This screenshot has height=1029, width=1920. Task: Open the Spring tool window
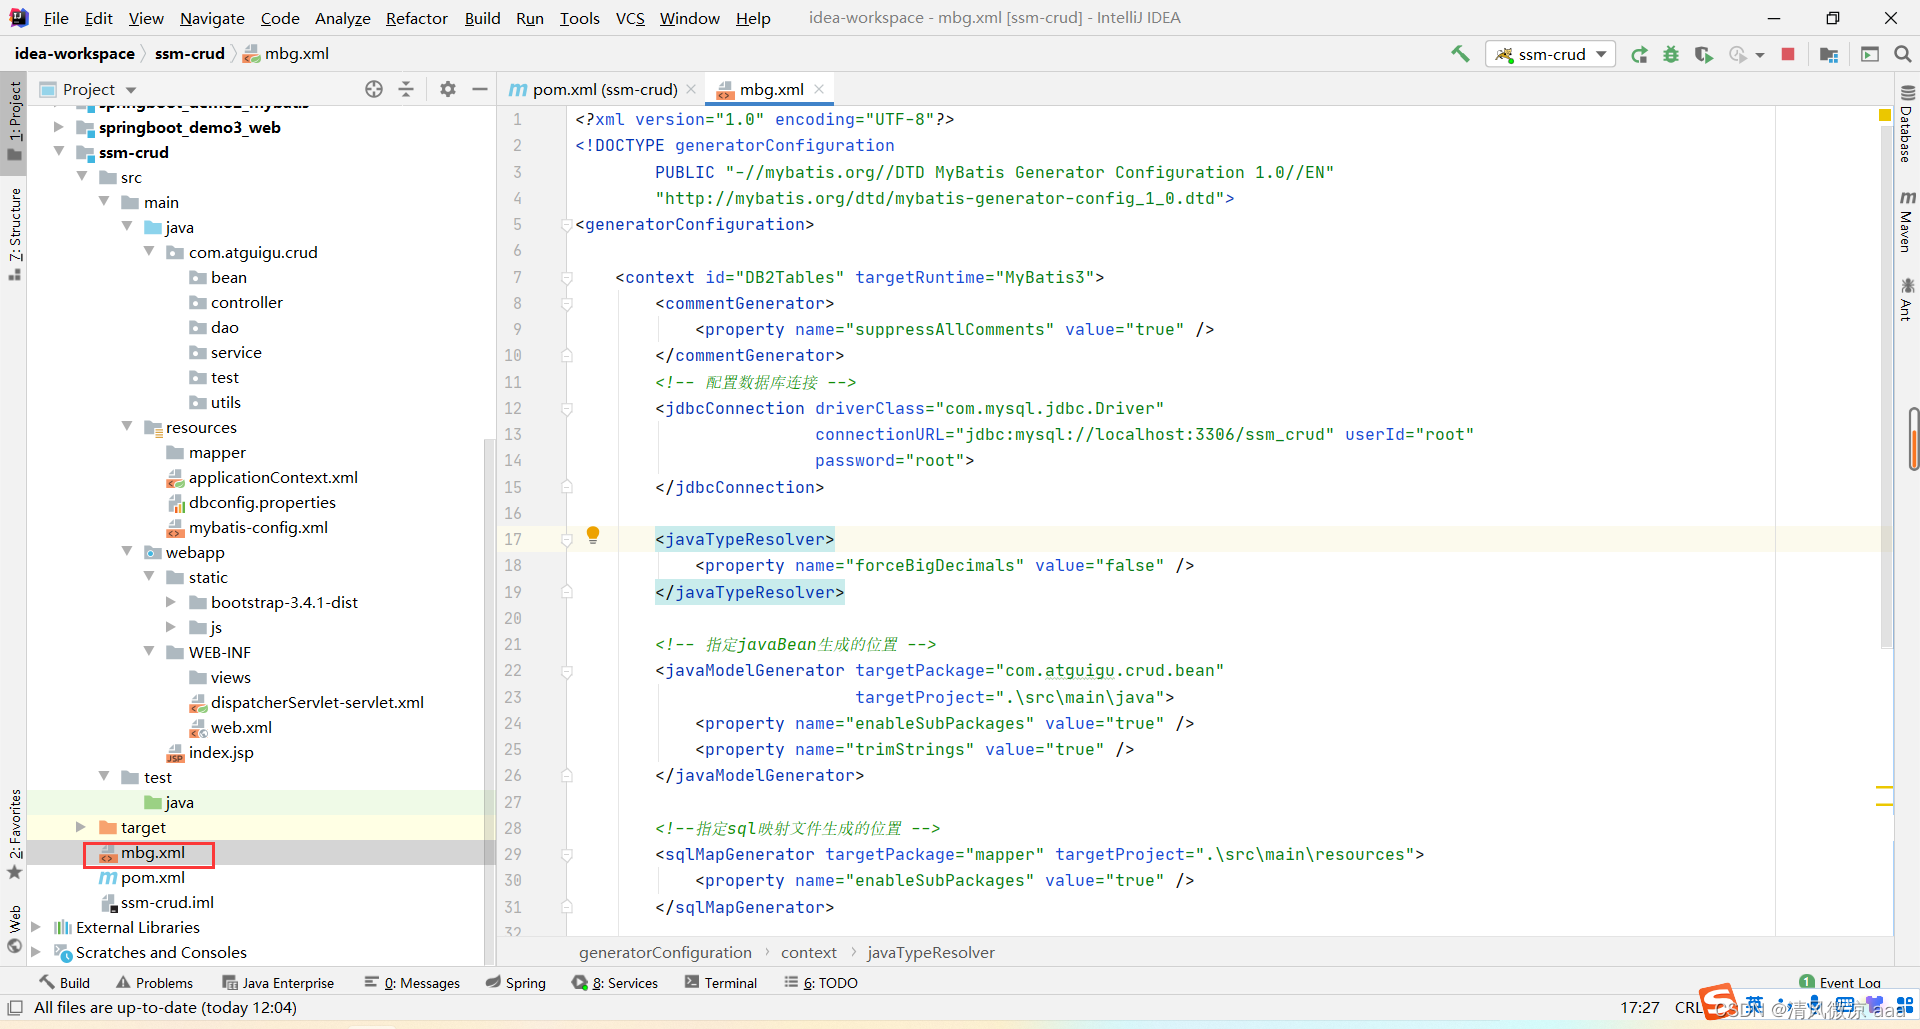tap(516, 983)
